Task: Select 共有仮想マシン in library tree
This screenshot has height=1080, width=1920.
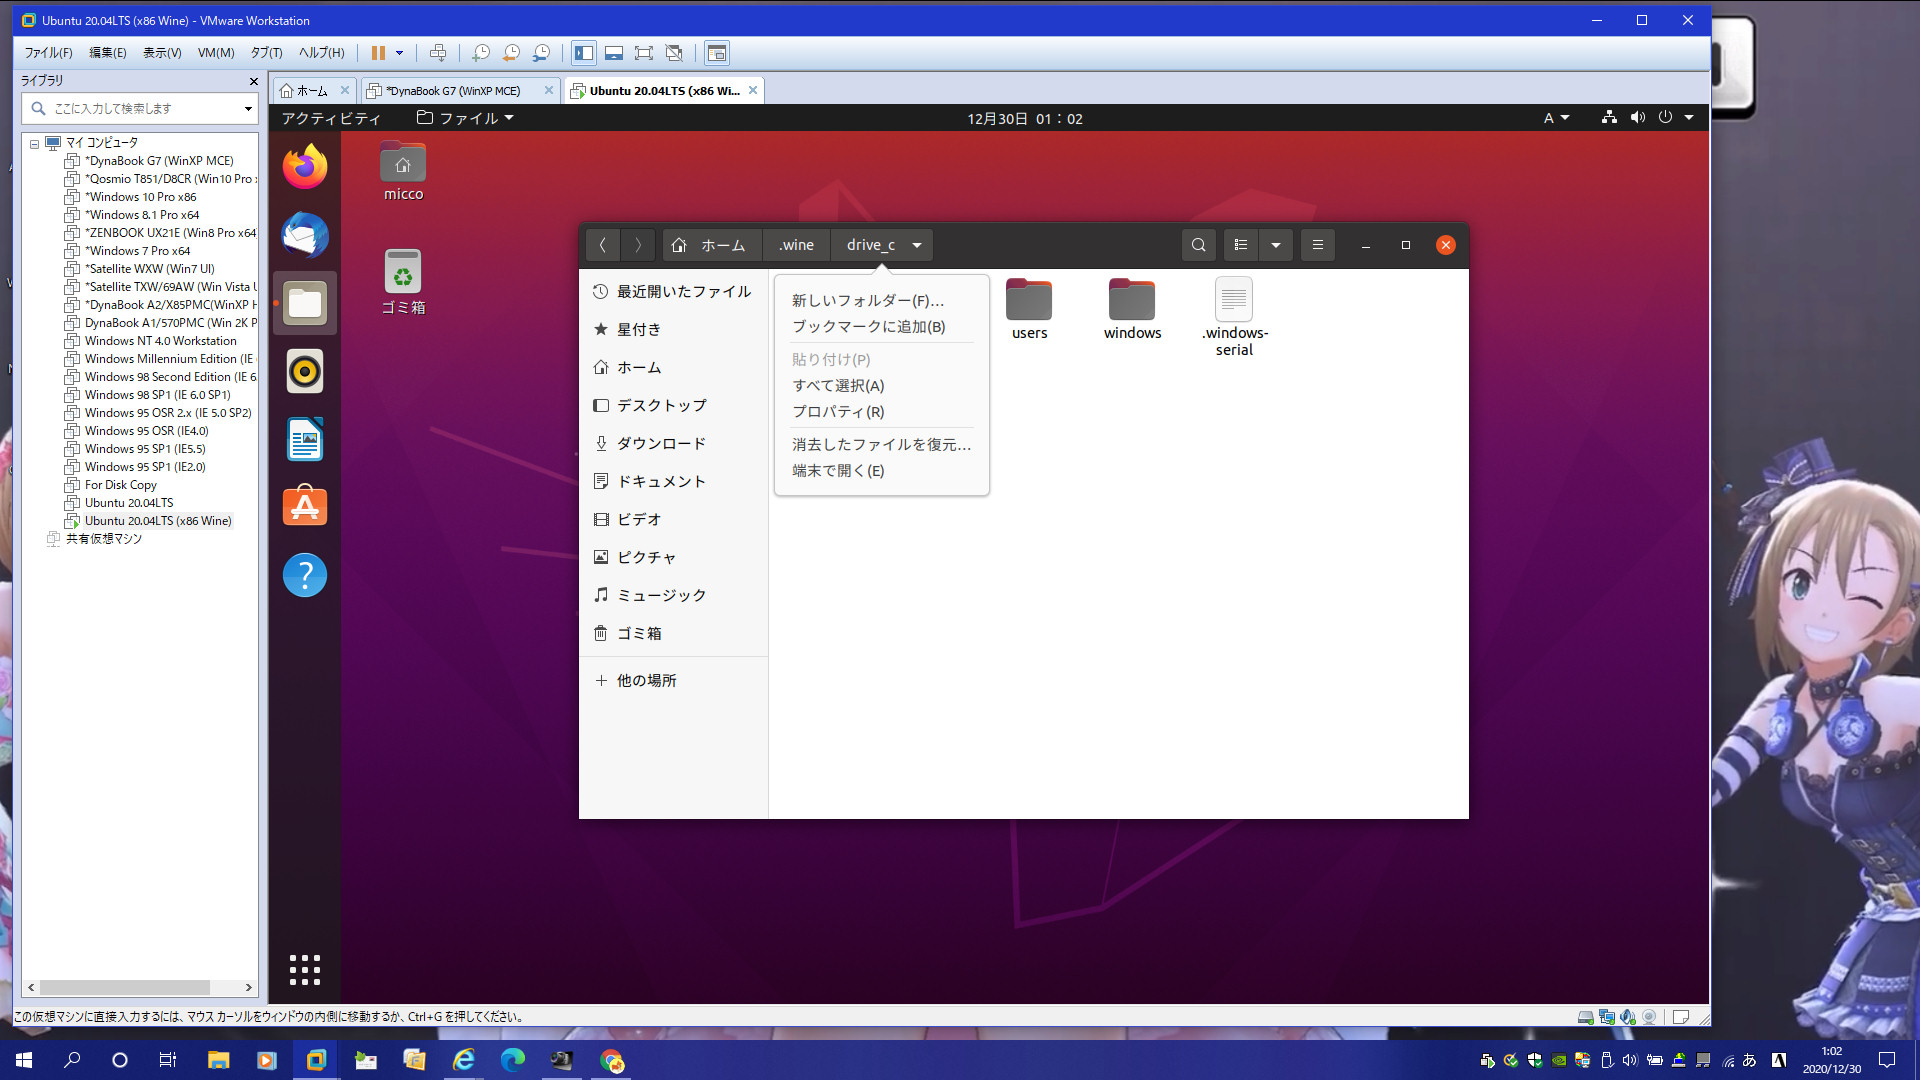Action: [103, 539]
